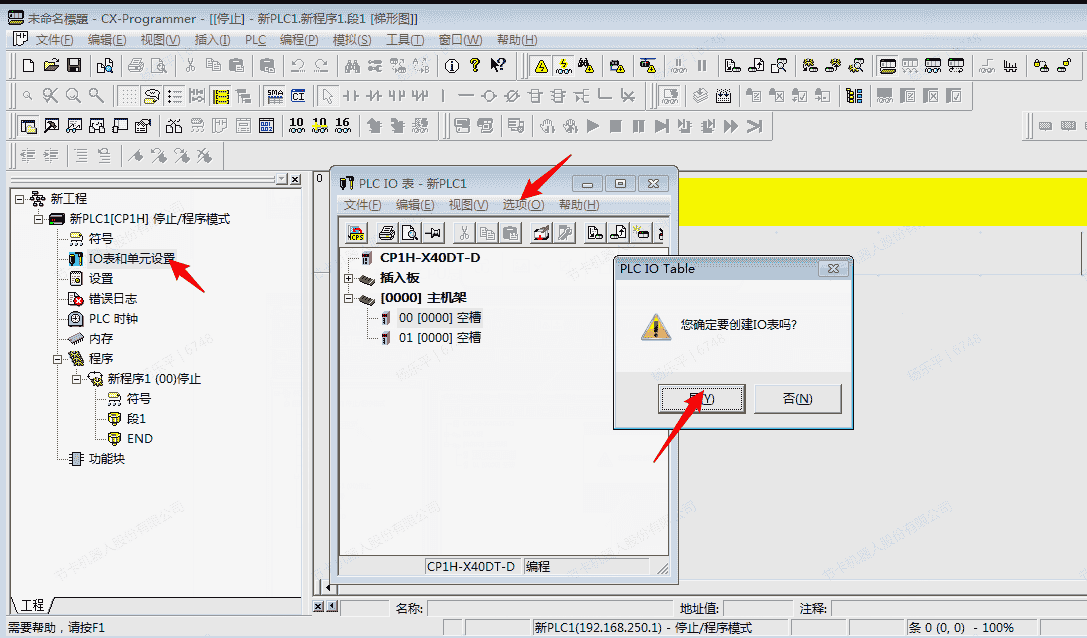Click the CPS icon in IO table

[356, 233]
